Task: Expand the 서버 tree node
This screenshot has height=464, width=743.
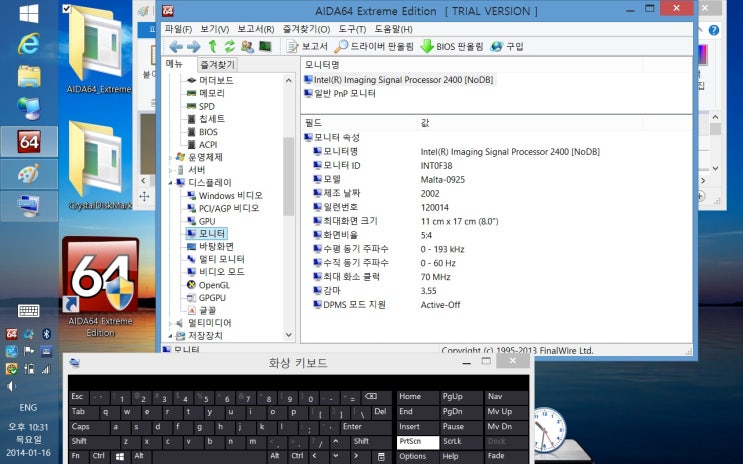Action: [171, 170]
